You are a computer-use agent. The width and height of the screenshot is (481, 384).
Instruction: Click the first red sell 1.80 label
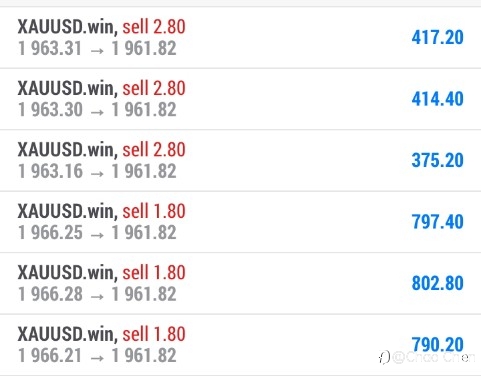tap(154, 211)
